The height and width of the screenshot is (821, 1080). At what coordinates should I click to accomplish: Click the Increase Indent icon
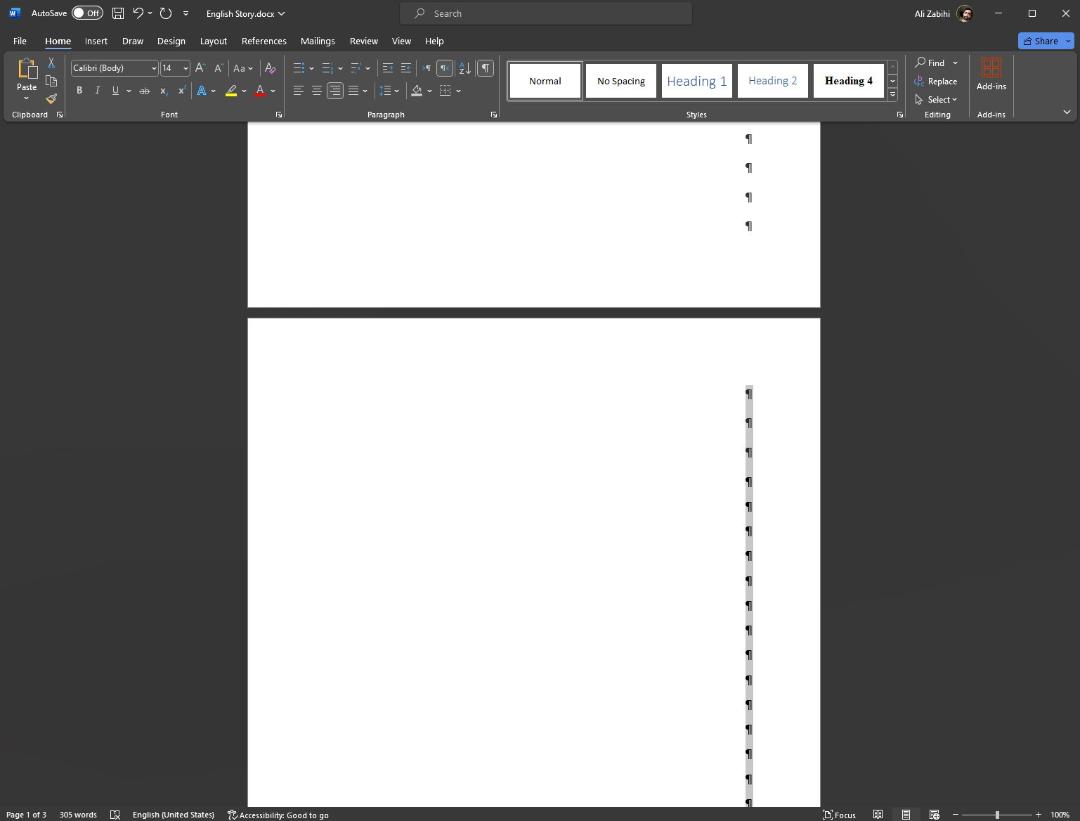pos(406,68)
